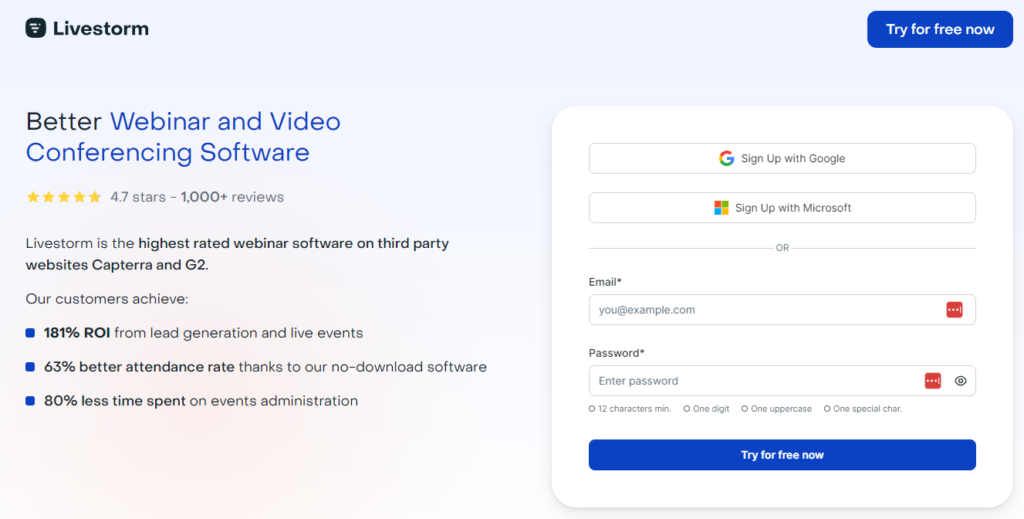The height and width of the screenshot is (519, 1024).
Task: Click the OR separator label
Action: click(x=782, y=248)
